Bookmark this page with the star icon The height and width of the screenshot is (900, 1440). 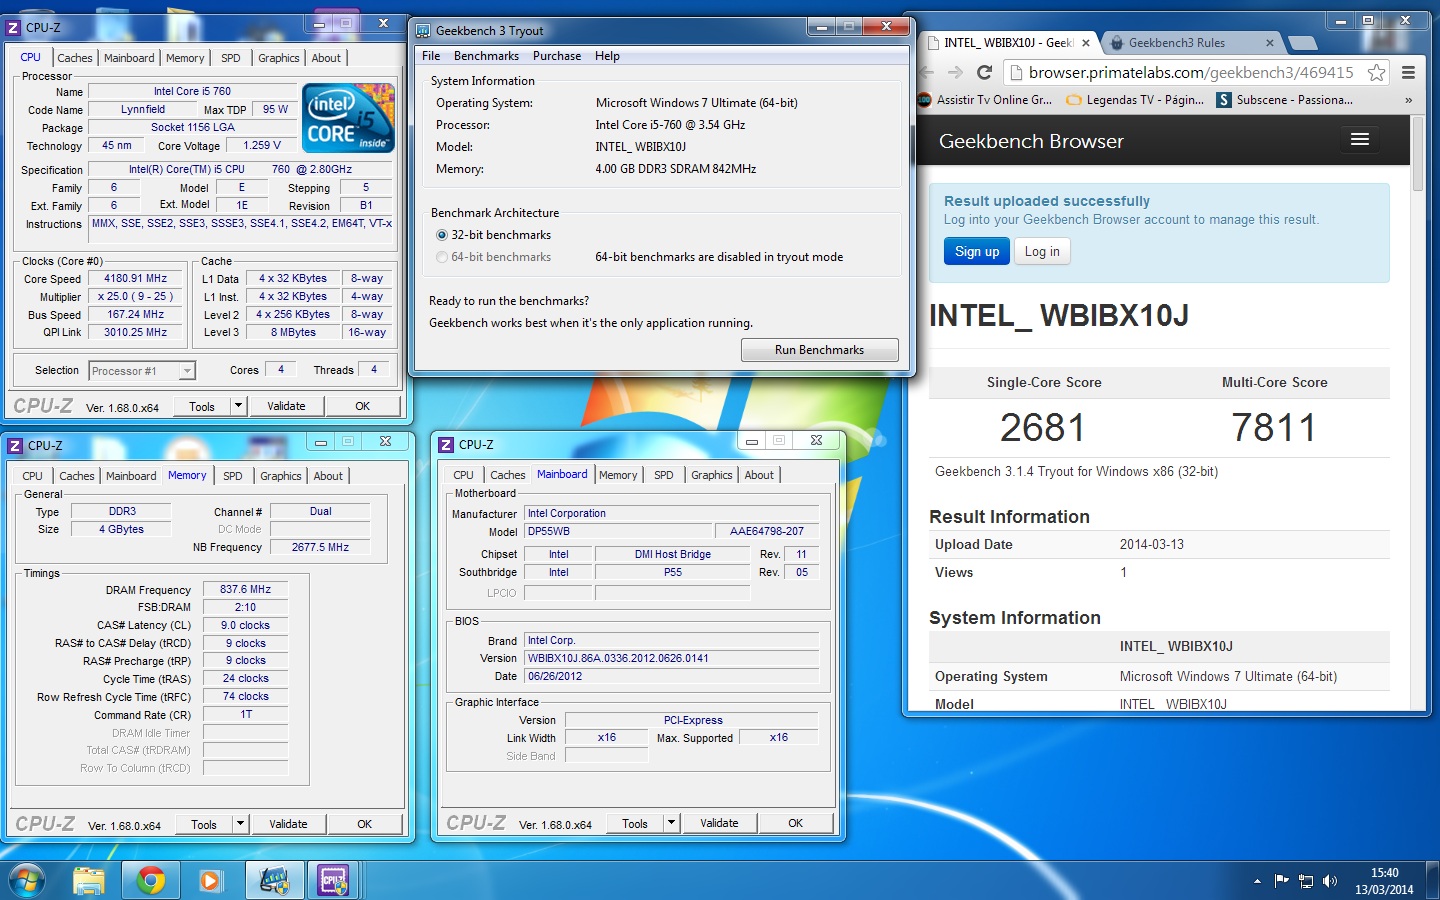tap(1377, 72)
